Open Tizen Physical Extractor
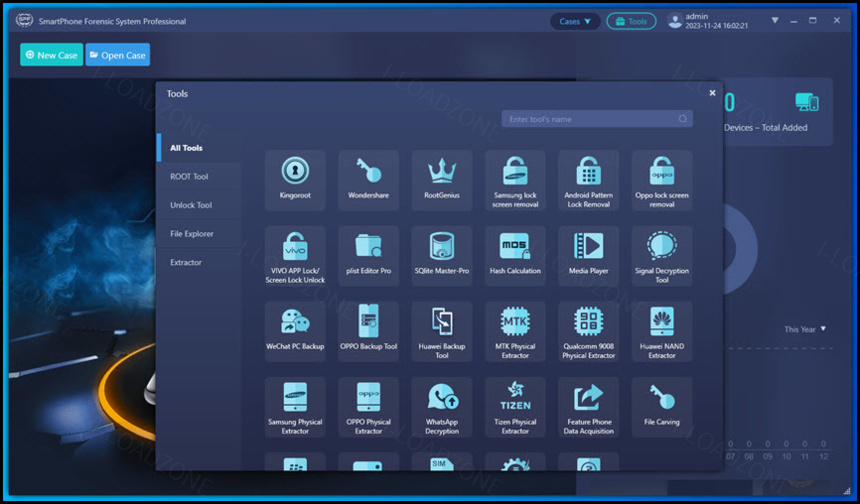This screenshot has width=860, height=504. pos(515,407)
